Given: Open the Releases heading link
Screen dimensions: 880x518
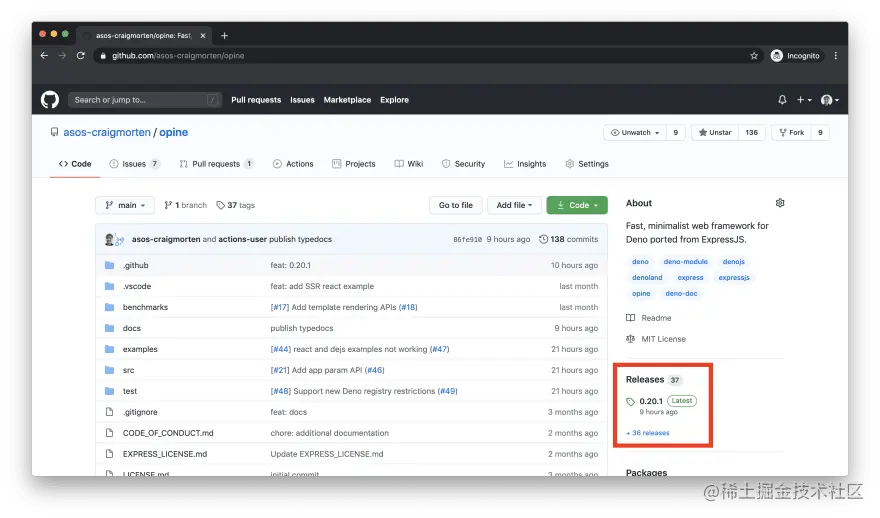Looking at the screenshot, I should [645, 380].
